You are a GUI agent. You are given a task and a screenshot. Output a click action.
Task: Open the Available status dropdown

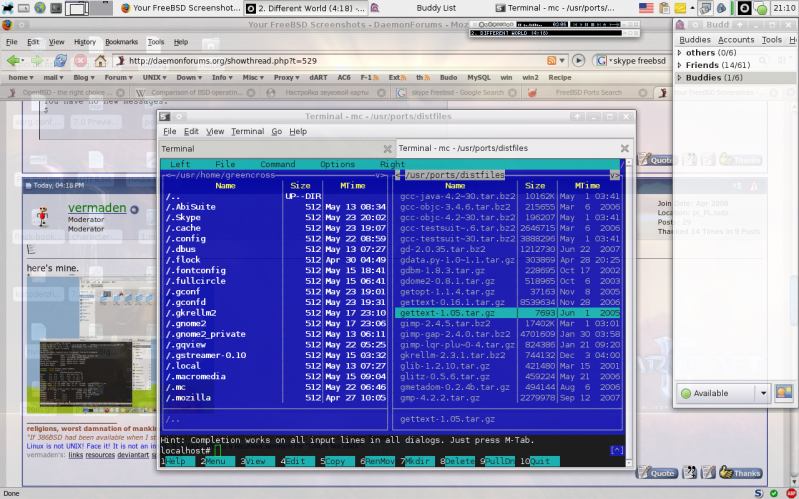point(762,393)
